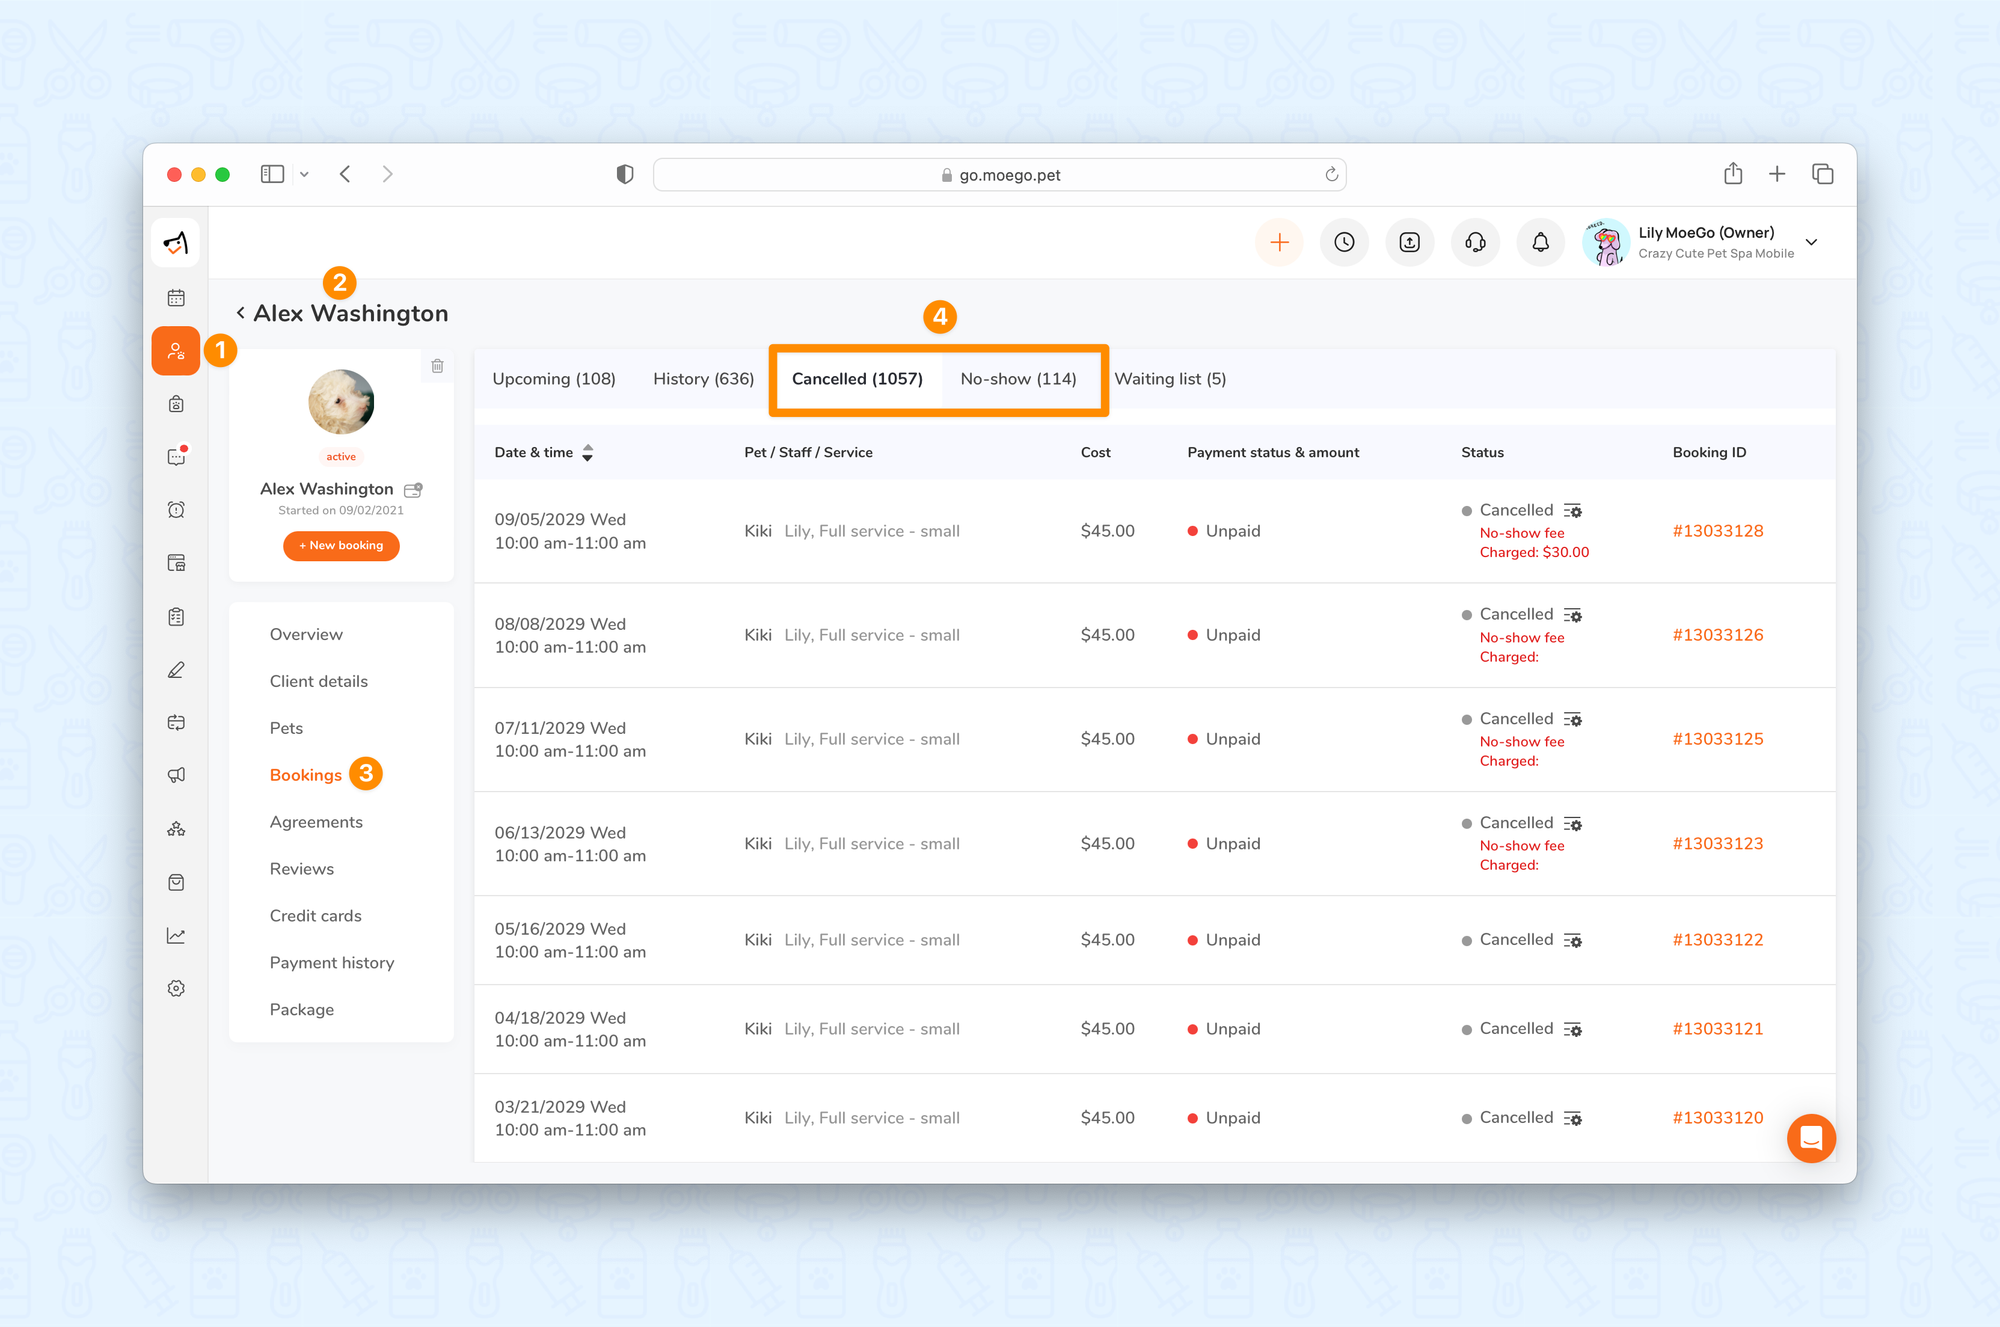The height and width of the screenshot is (1327, 2000).
Task: Expand the Lily MoeGo account dropdown
Action: (x=1811, y=242)
